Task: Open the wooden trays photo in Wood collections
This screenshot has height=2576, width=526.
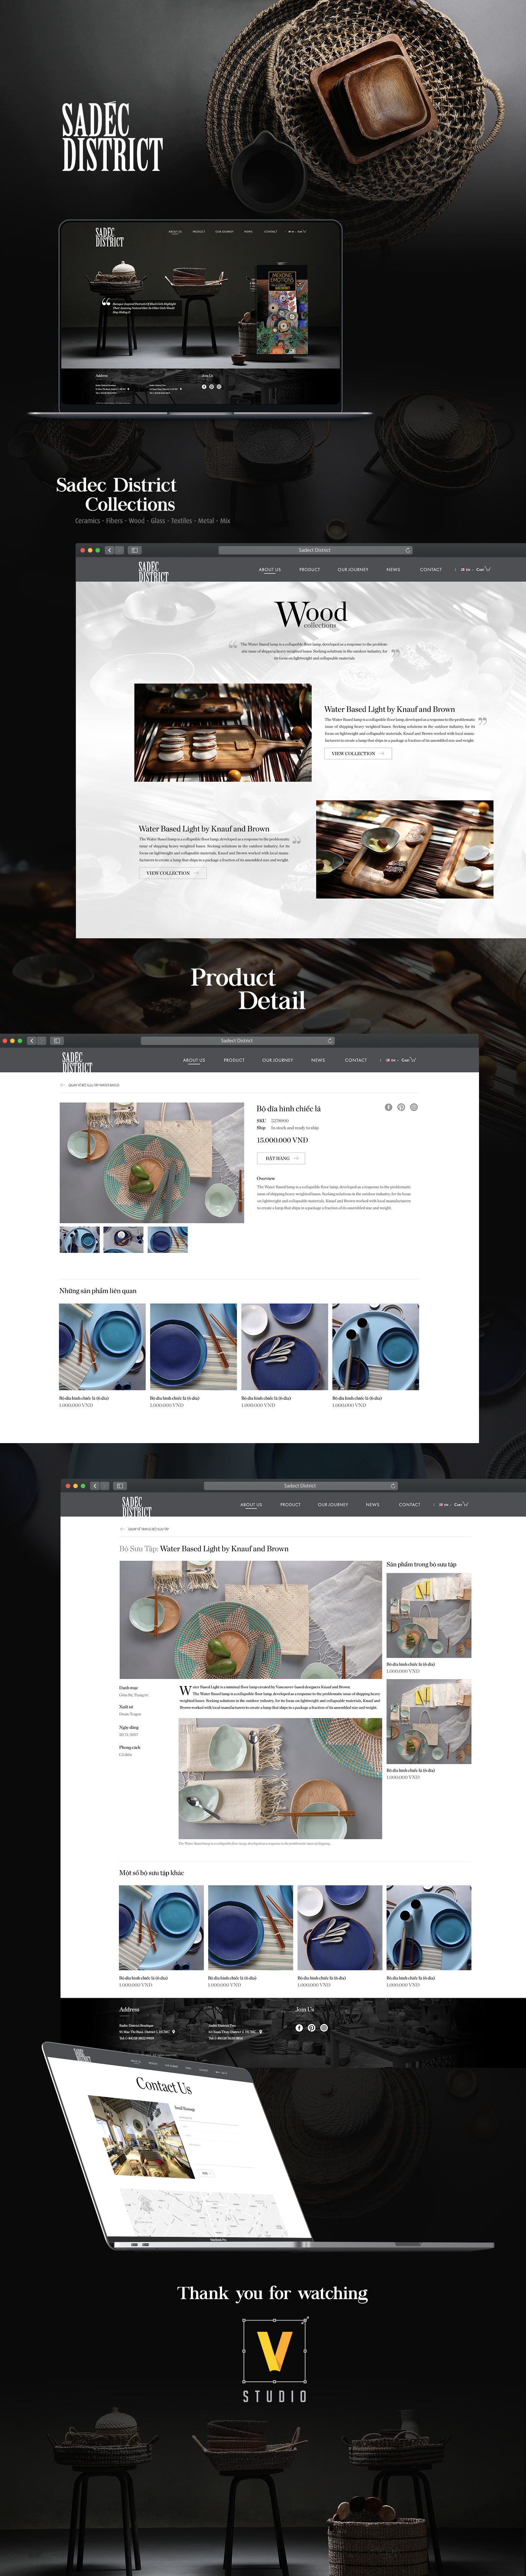Action: (x=405, y=849)
